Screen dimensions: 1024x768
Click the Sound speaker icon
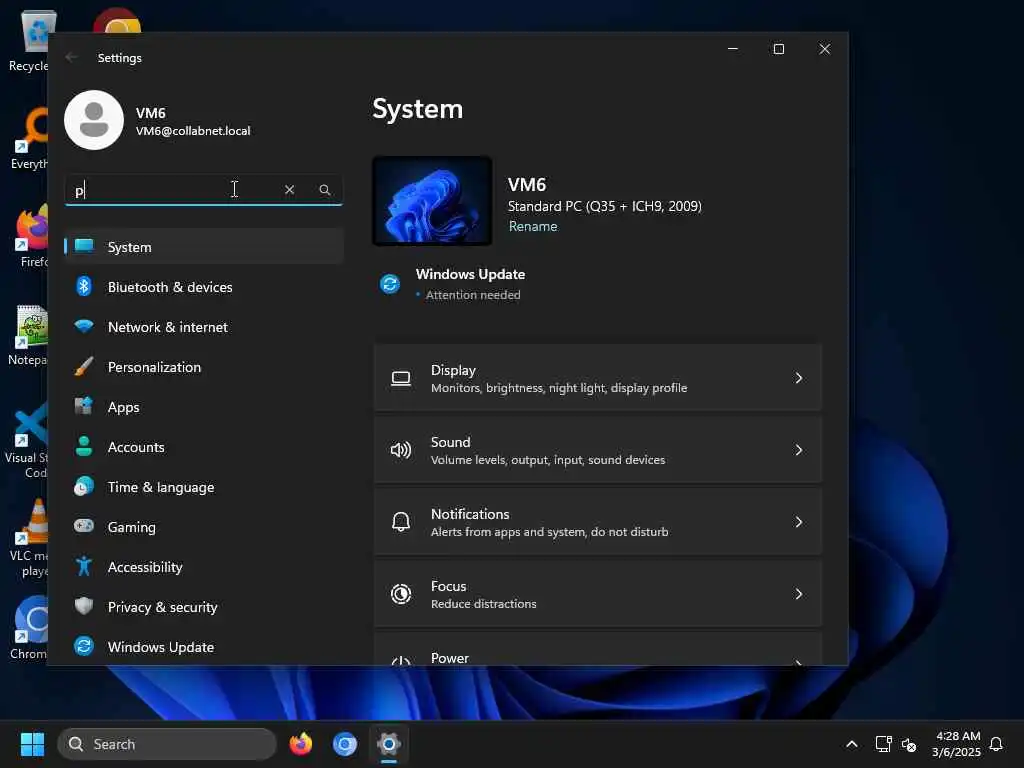point(401,450)
